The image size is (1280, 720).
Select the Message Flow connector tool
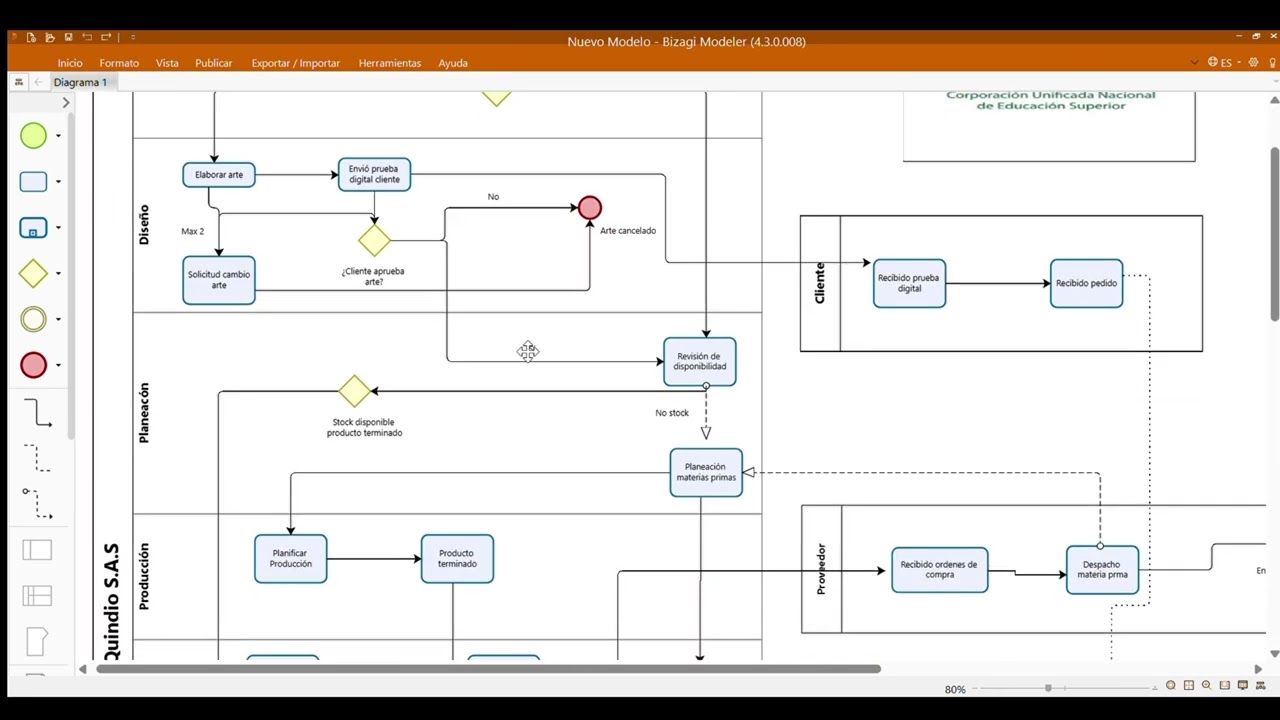[x=37, y=503]
